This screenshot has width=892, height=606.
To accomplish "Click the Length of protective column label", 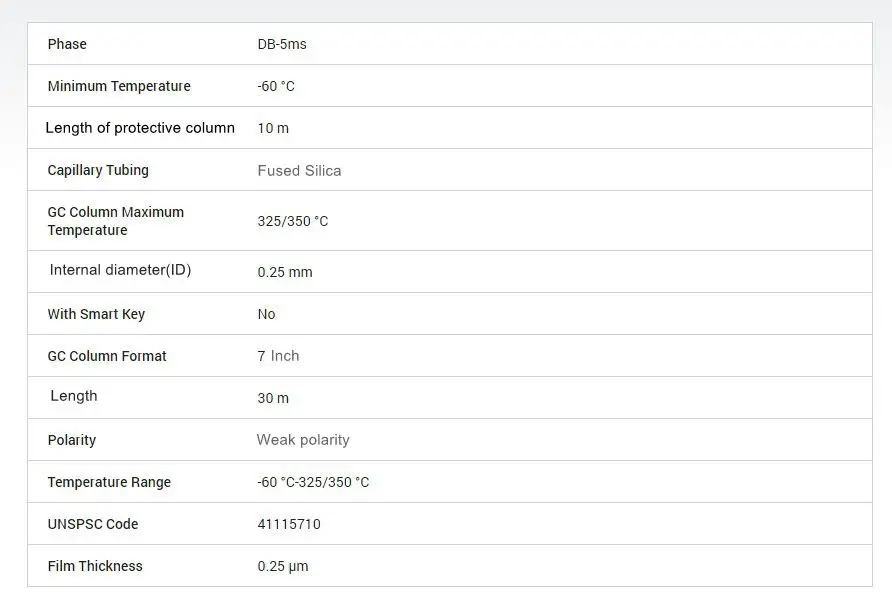I will pyautogui.click(x=140, y=128).
